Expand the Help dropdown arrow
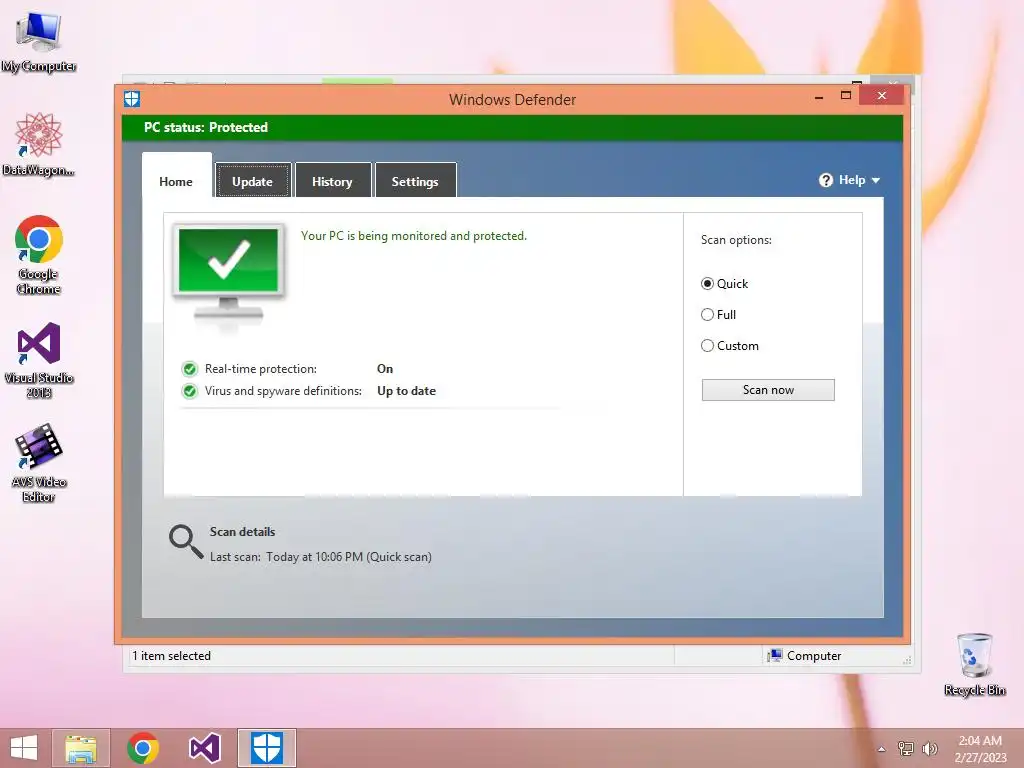1024x768 pixels. click(x=876, y=180)
